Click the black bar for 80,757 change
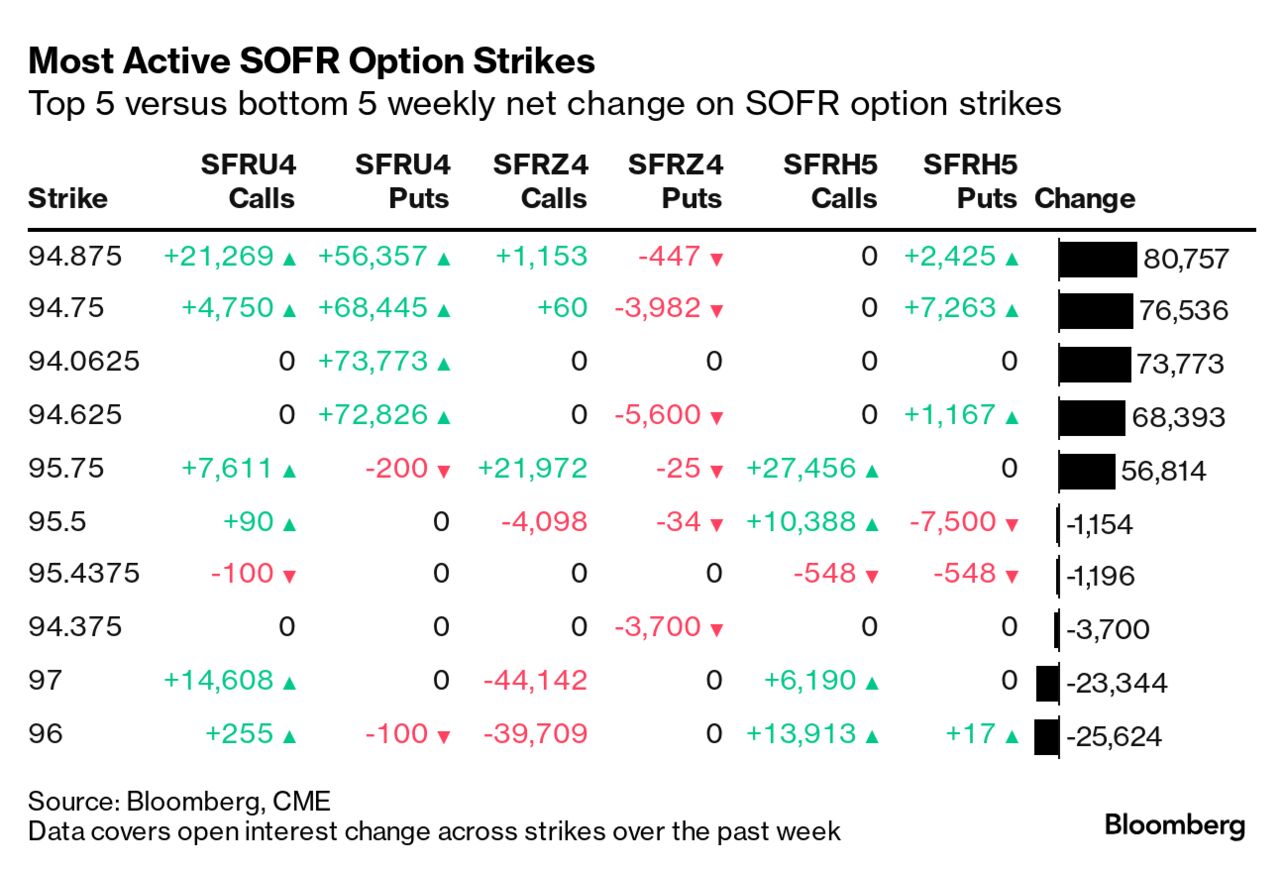This screenshot has height=870, width=1284. 1097,259
